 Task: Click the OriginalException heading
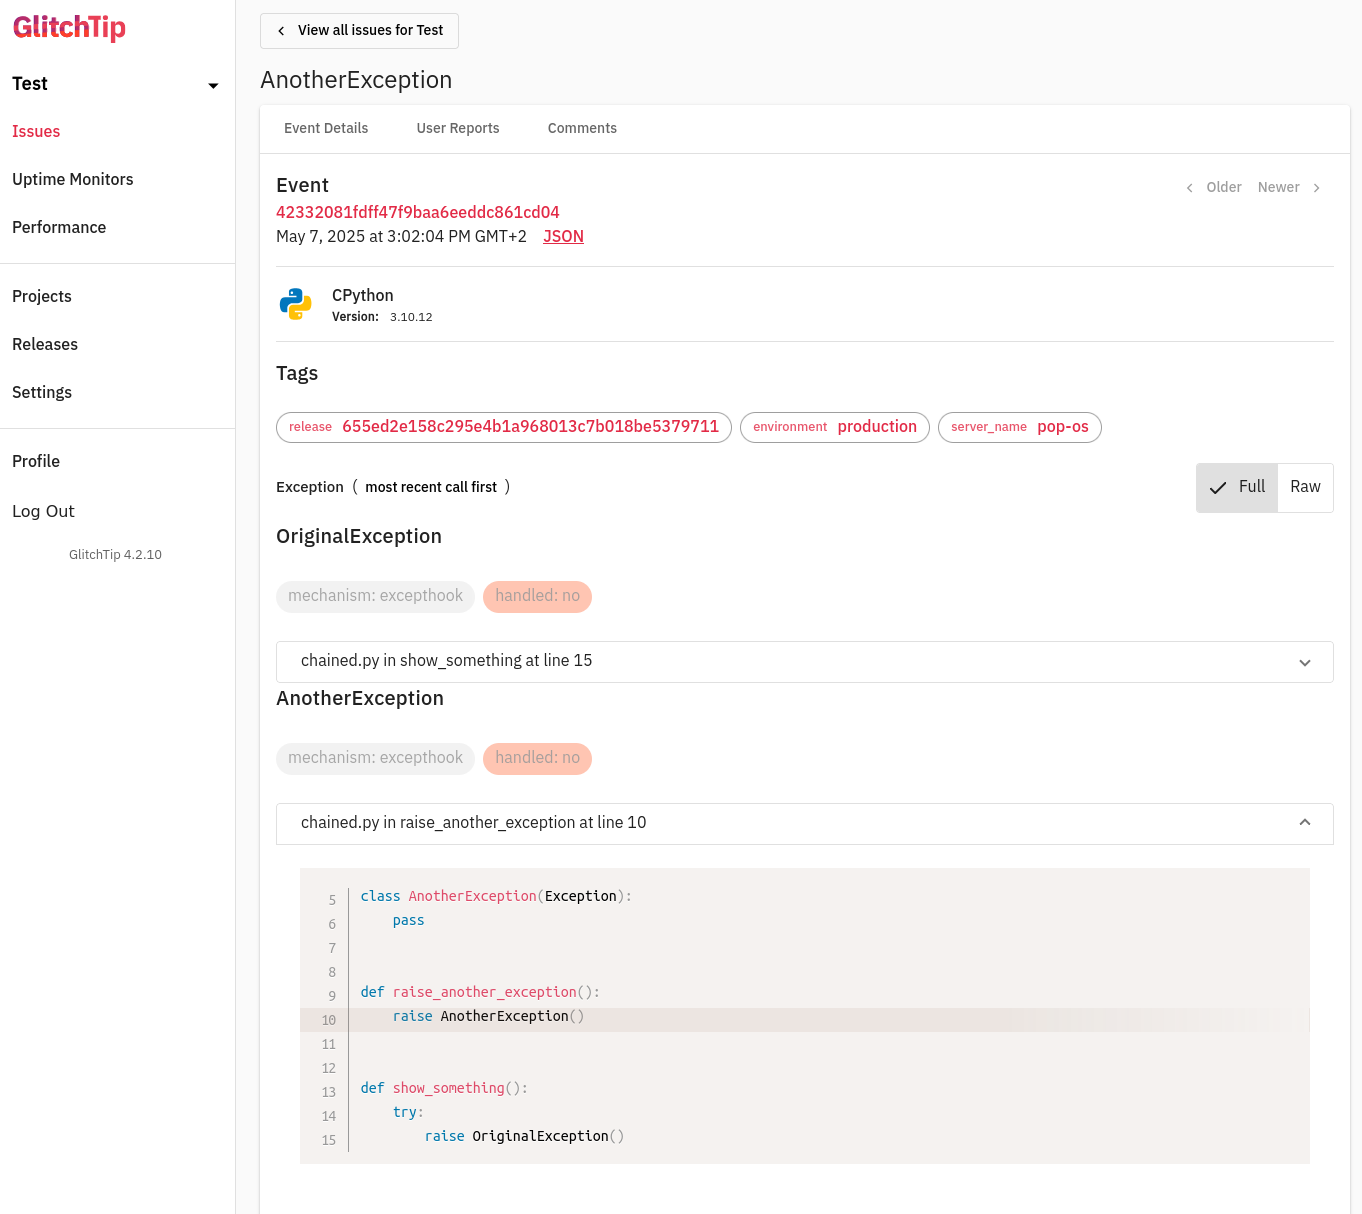pos(359,536)
